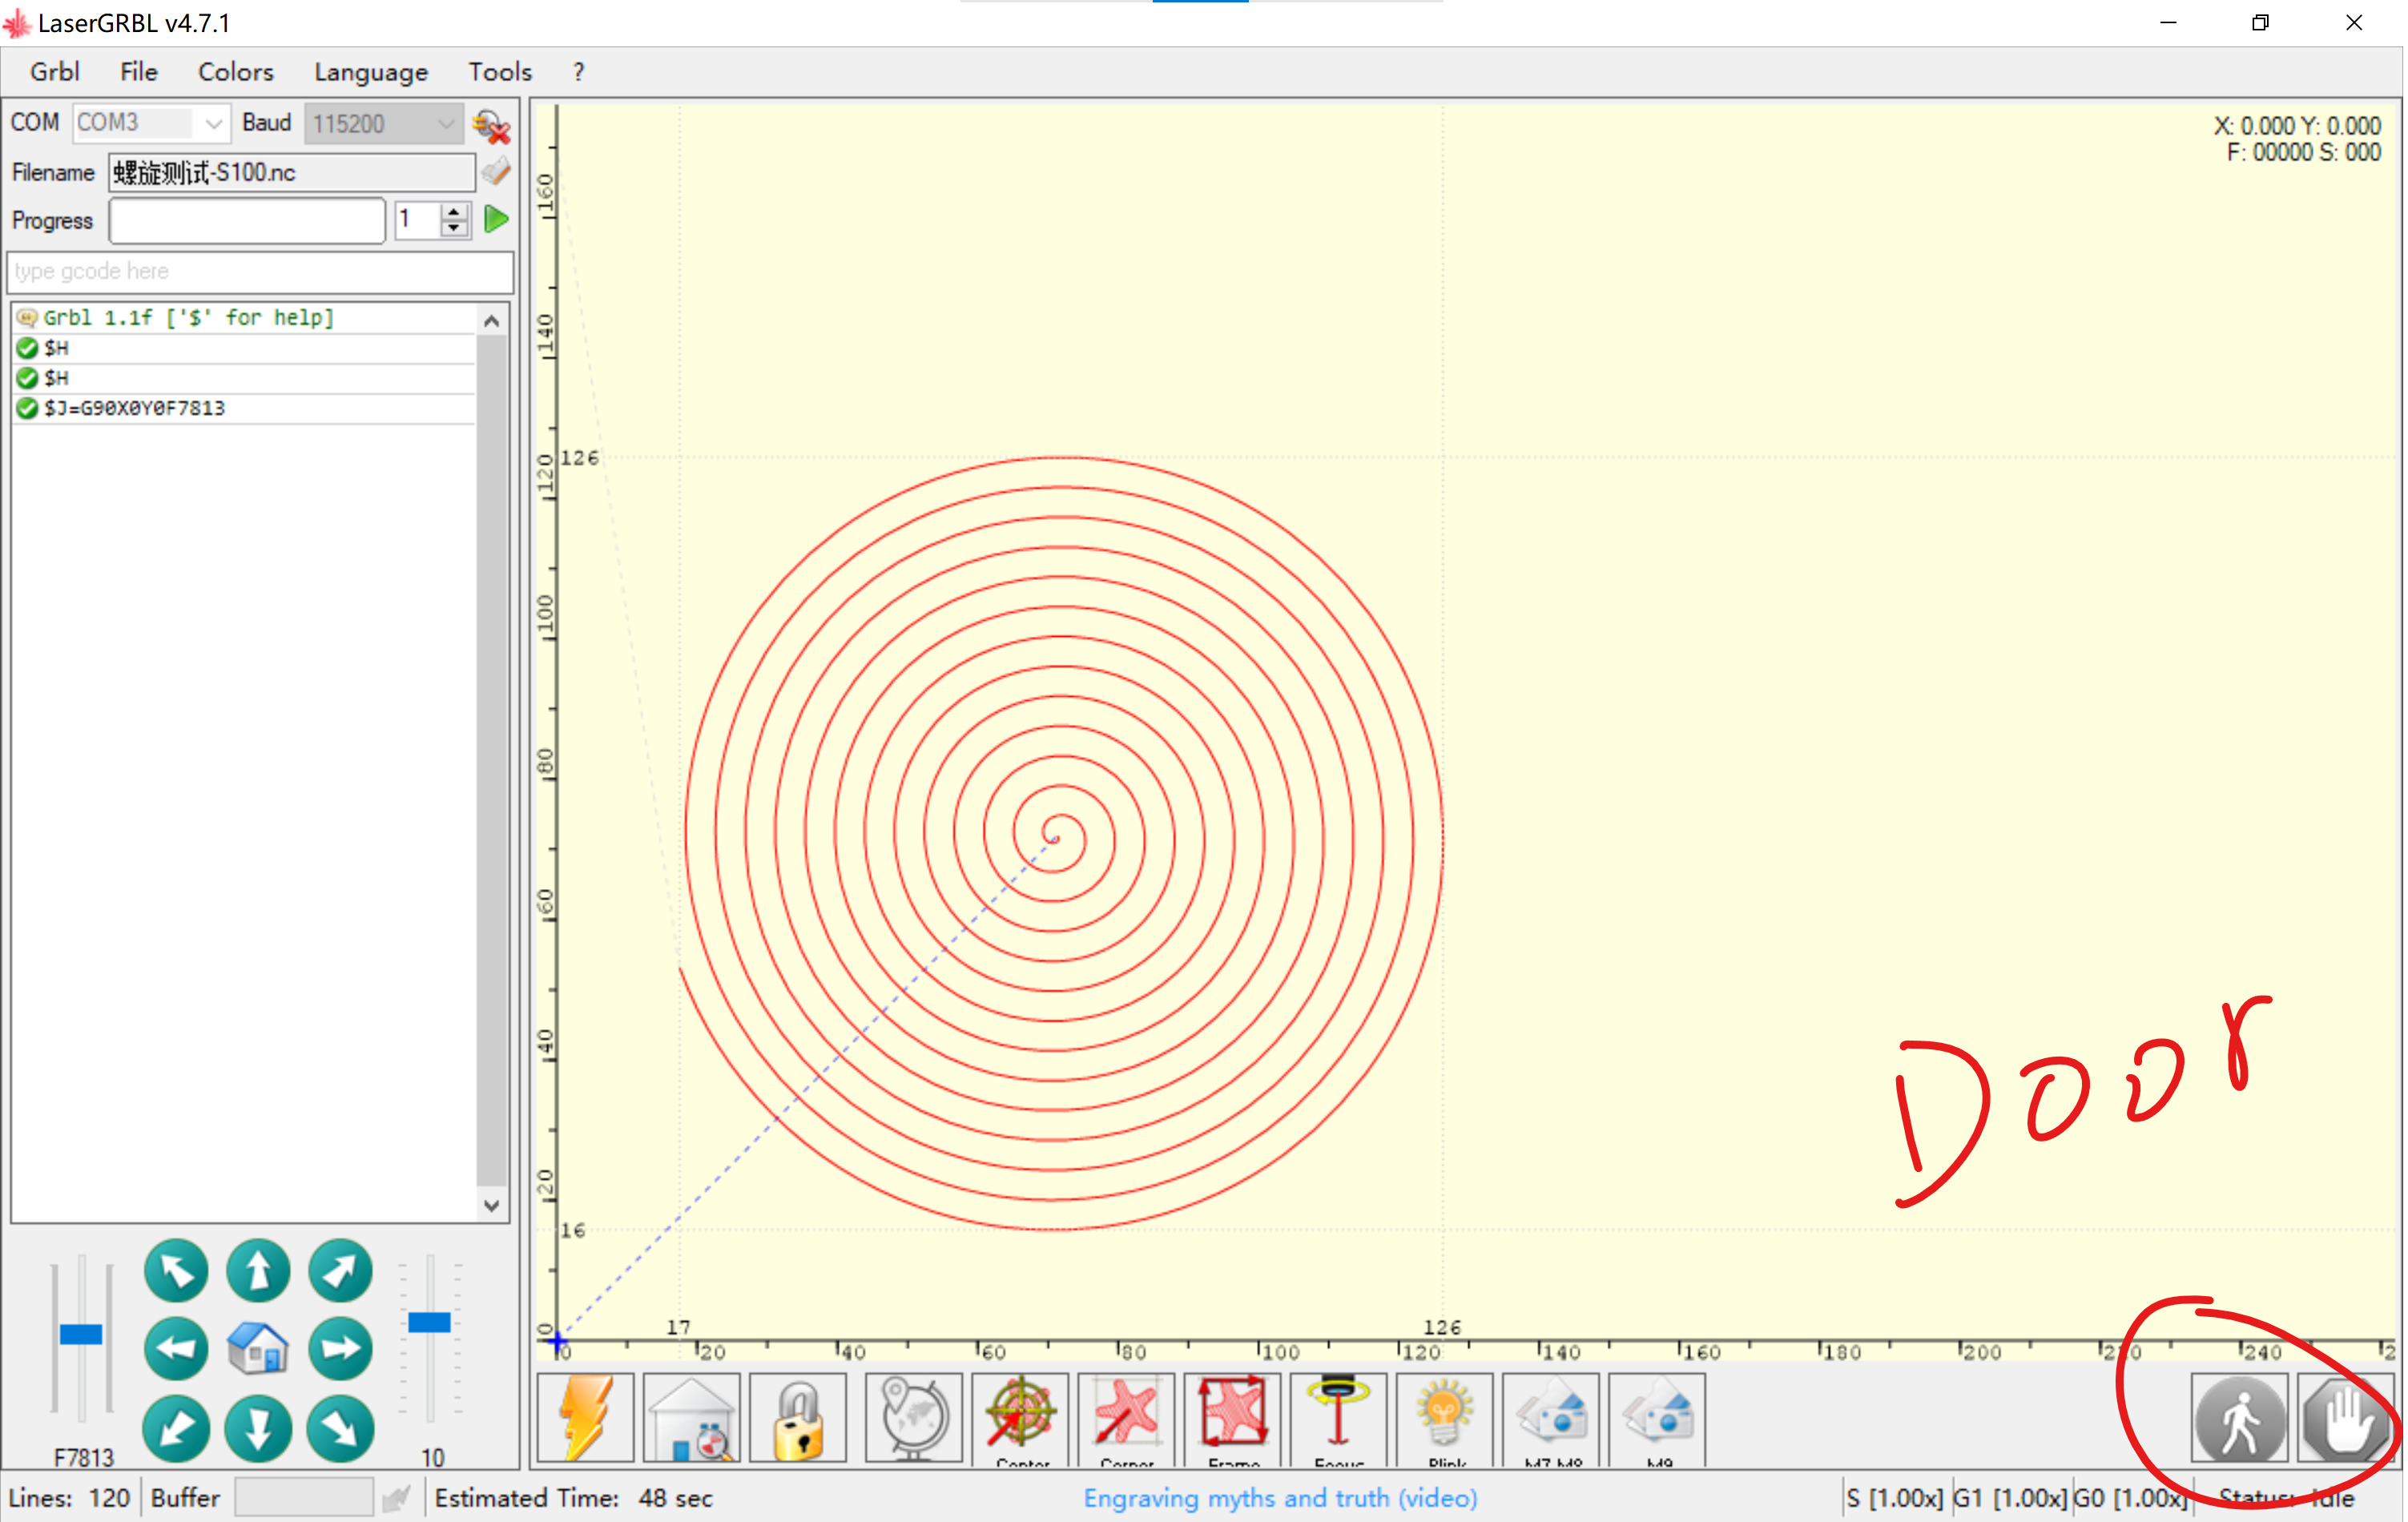Viewport: 2408px width, 1522px height.
Task: Open the Grbl menu
Action: pos(54,72)
